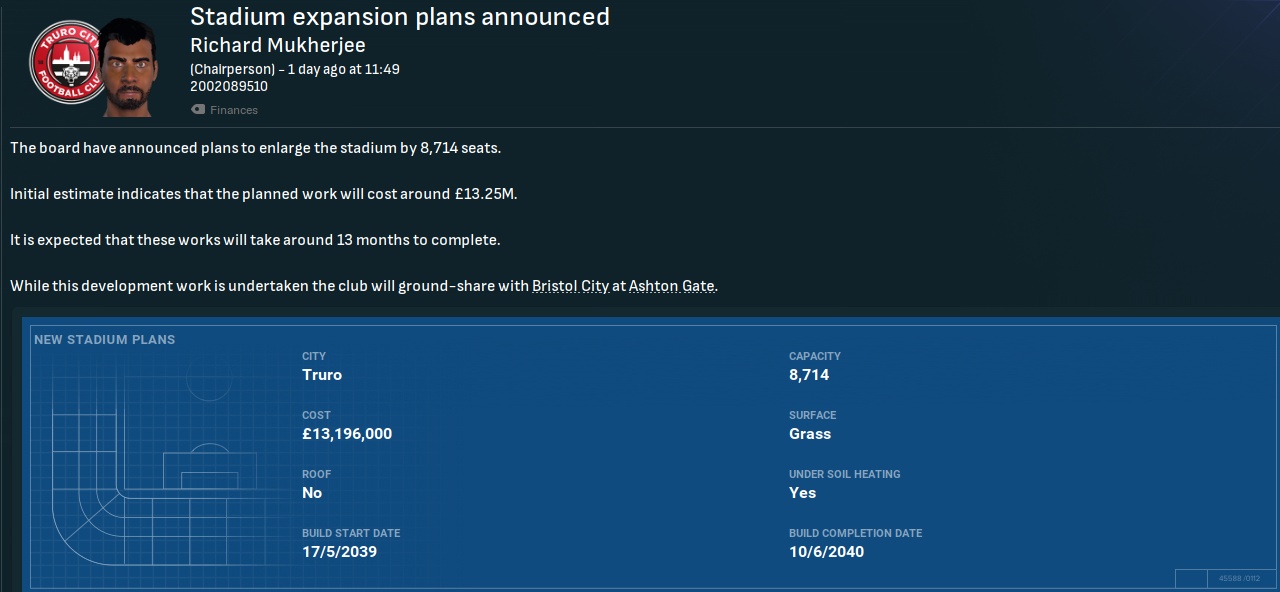The height and width of the screenshot is (592, 1280).
Task: Select the Grass surface value
Action: tap(810, 434)
